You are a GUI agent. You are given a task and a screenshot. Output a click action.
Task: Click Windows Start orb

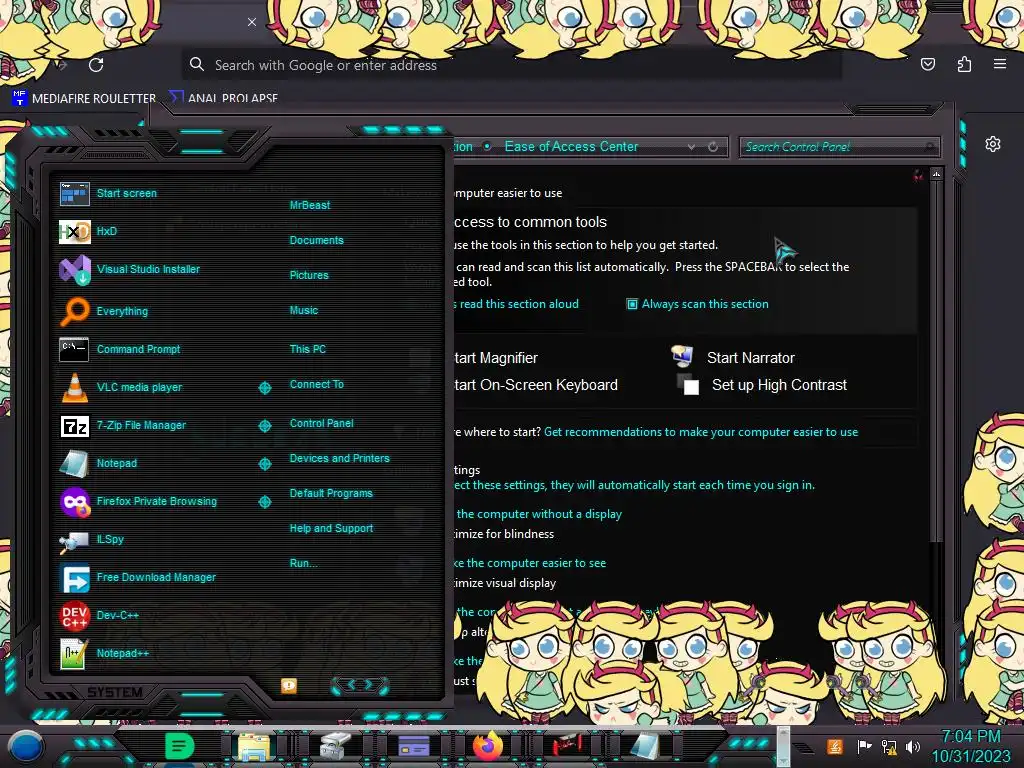(27, 746)
